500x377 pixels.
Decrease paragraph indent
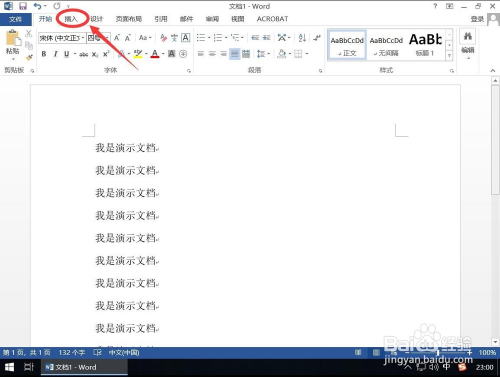(x=255, y=38)
